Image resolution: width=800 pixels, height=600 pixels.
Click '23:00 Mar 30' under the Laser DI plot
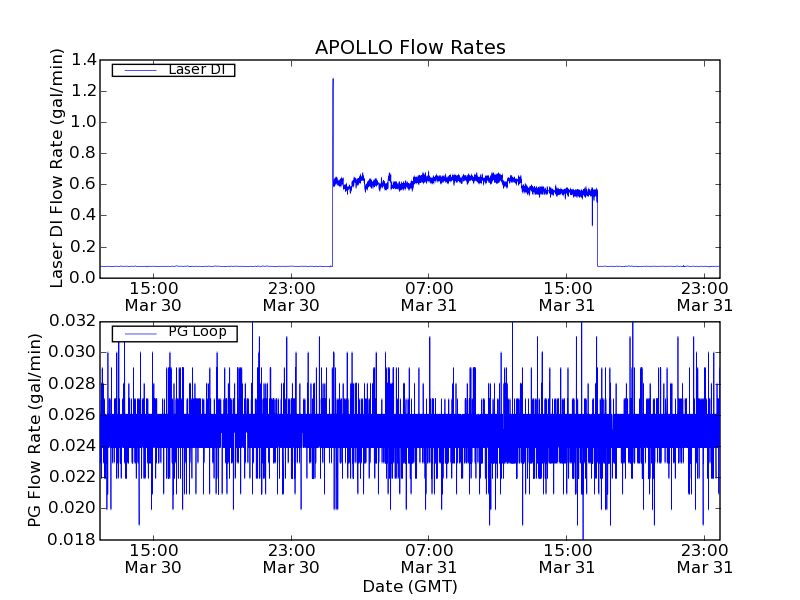(x=291, y=297)
